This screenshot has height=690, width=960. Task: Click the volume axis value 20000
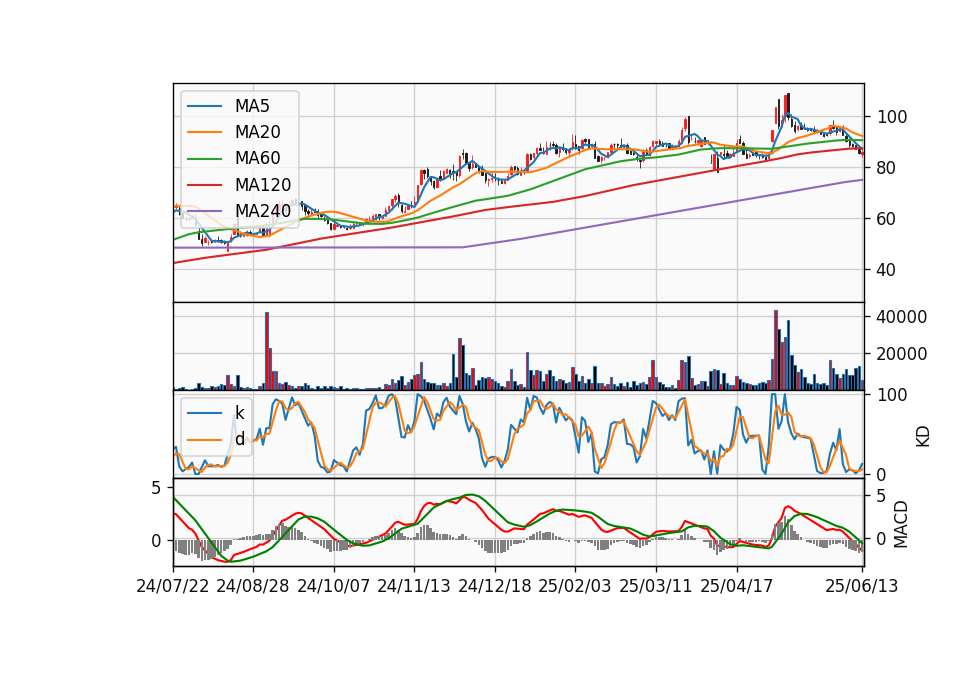(x=902, y=354)
